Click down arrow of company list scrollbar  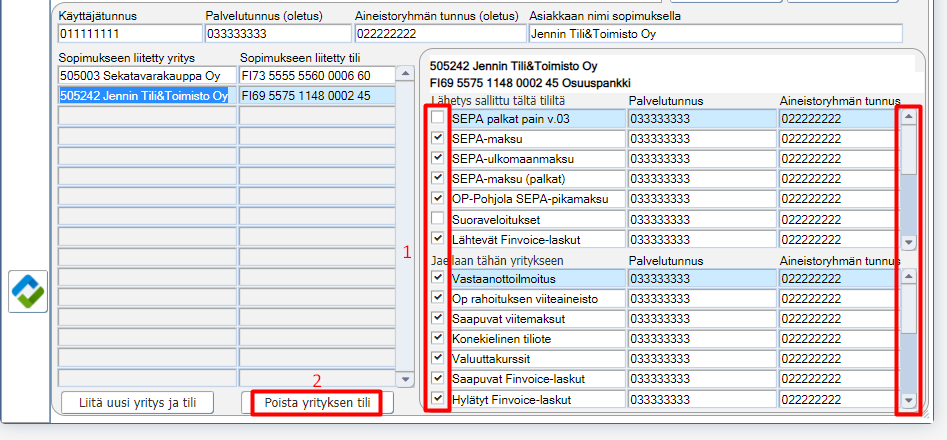405,379
